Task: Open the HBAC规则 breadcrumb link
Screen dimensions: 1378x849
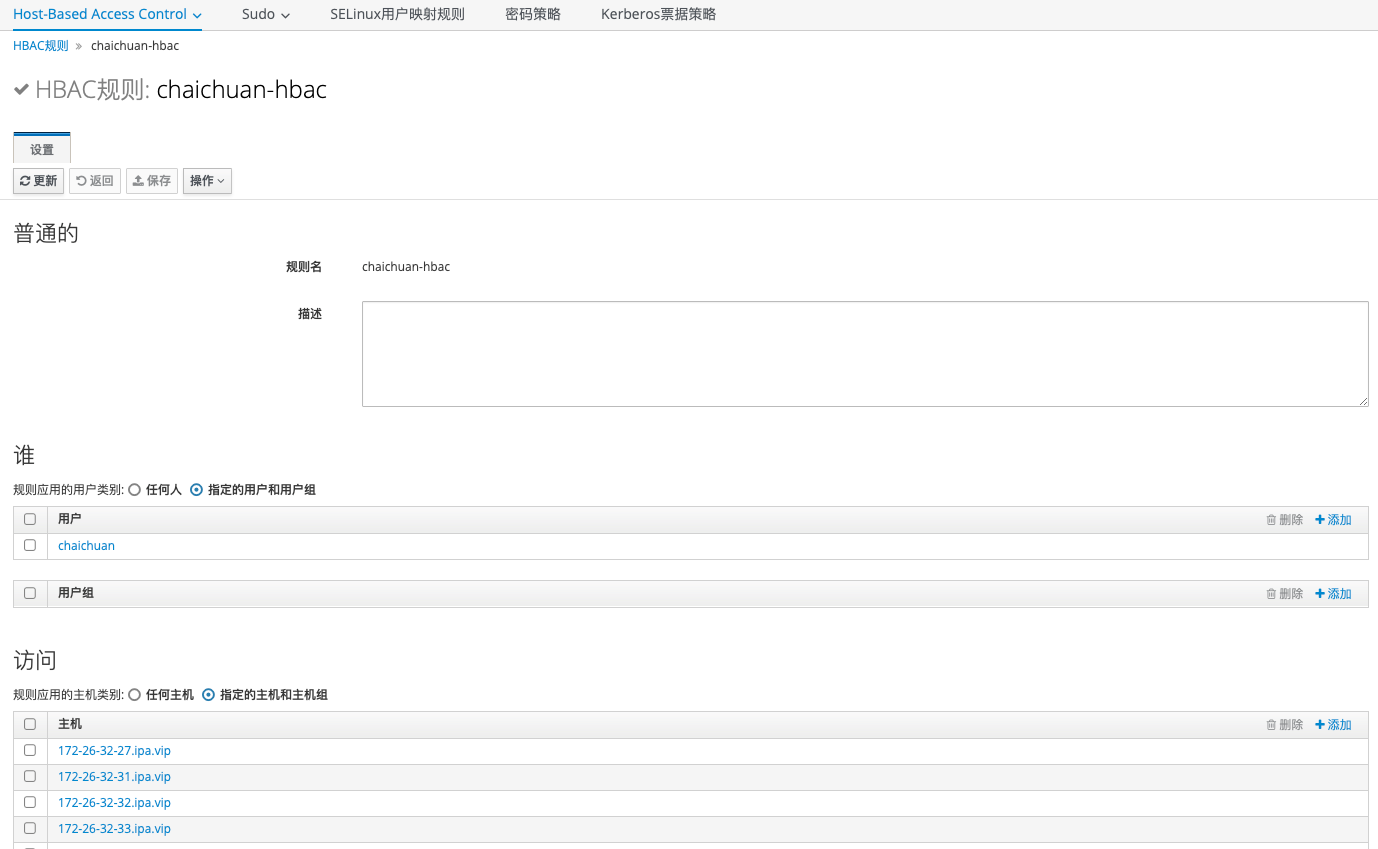Action: point(41,46)
